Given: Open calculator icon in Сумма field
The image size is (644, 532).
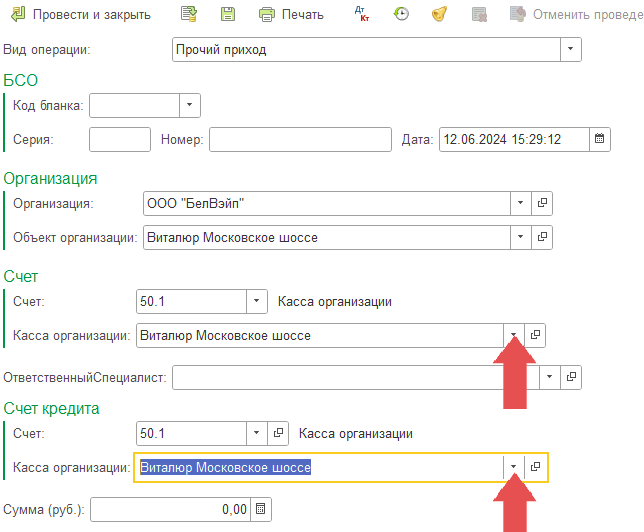Looking at the screenshot, I should coord(261,509).
